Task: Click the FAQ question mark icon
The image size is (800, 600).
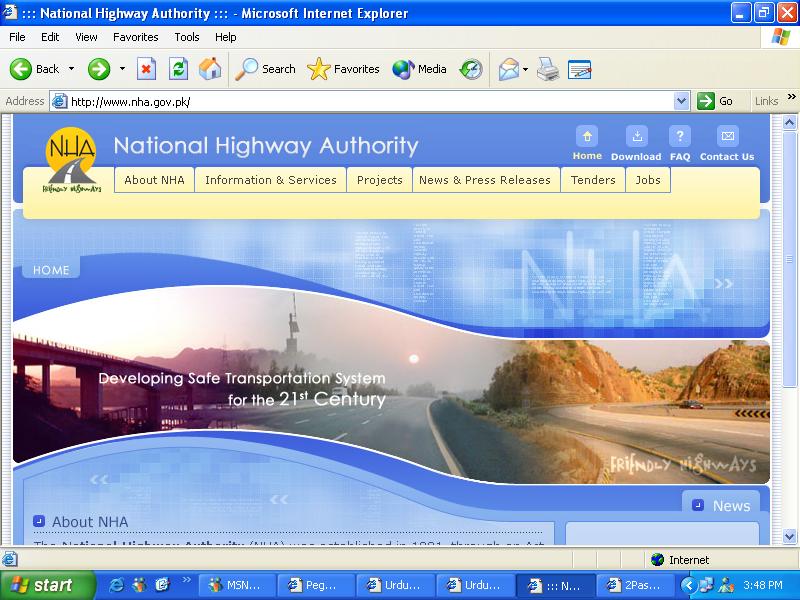Action: pyautogui.click(x=680, y=136)
